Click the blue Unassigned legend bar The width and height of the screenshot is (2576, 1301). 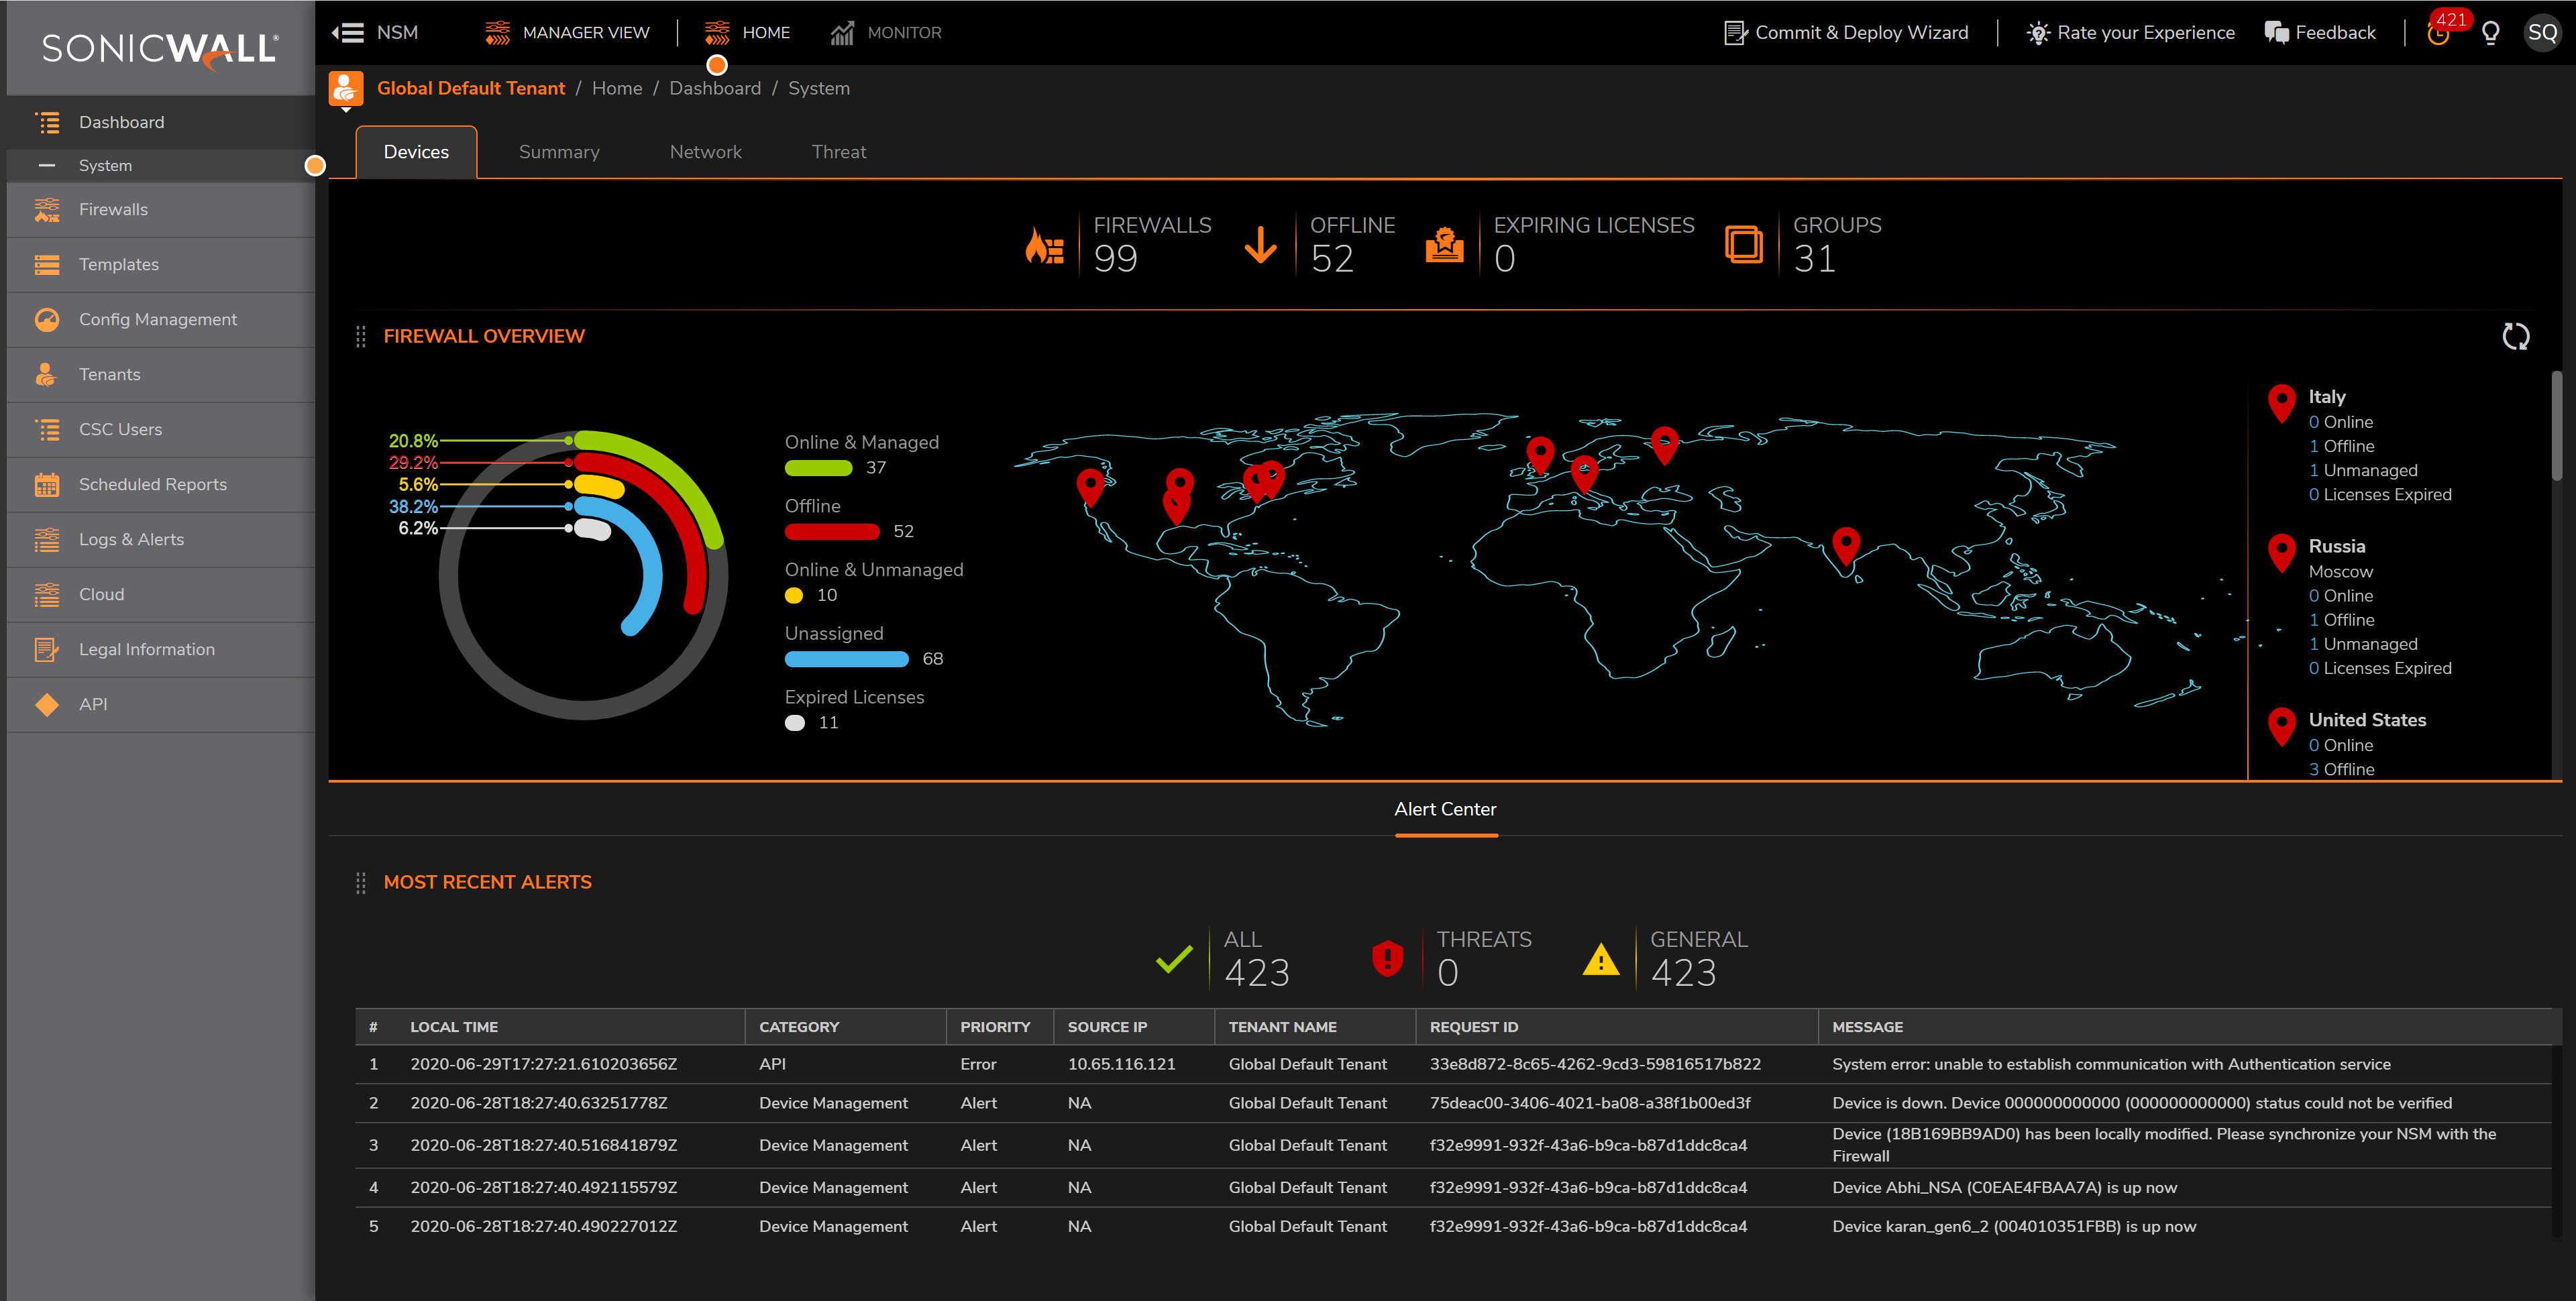coord(846,659)
